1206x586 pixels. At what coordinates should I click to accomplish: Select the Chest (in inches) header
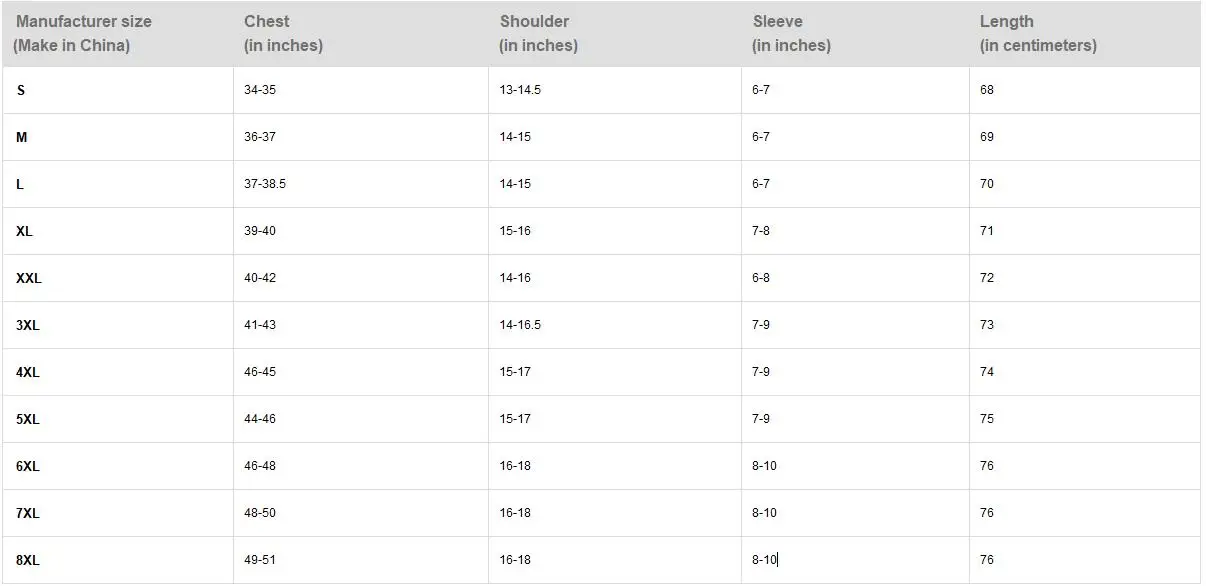(x=361, y=34)
